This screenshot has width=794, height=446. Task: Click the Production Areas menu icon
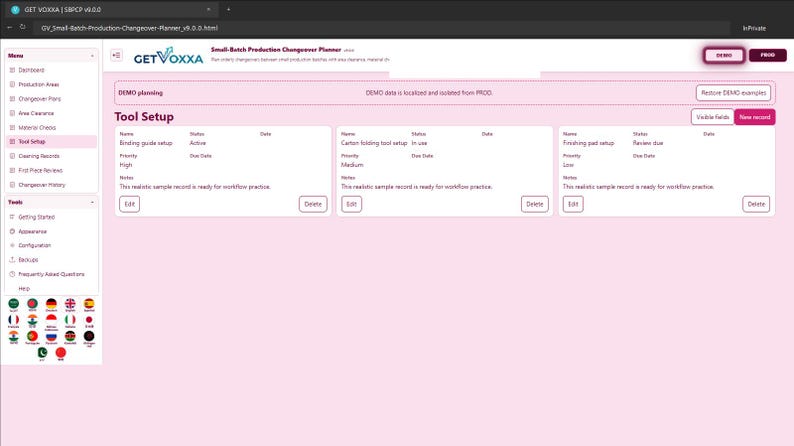(x=12, y=85)
